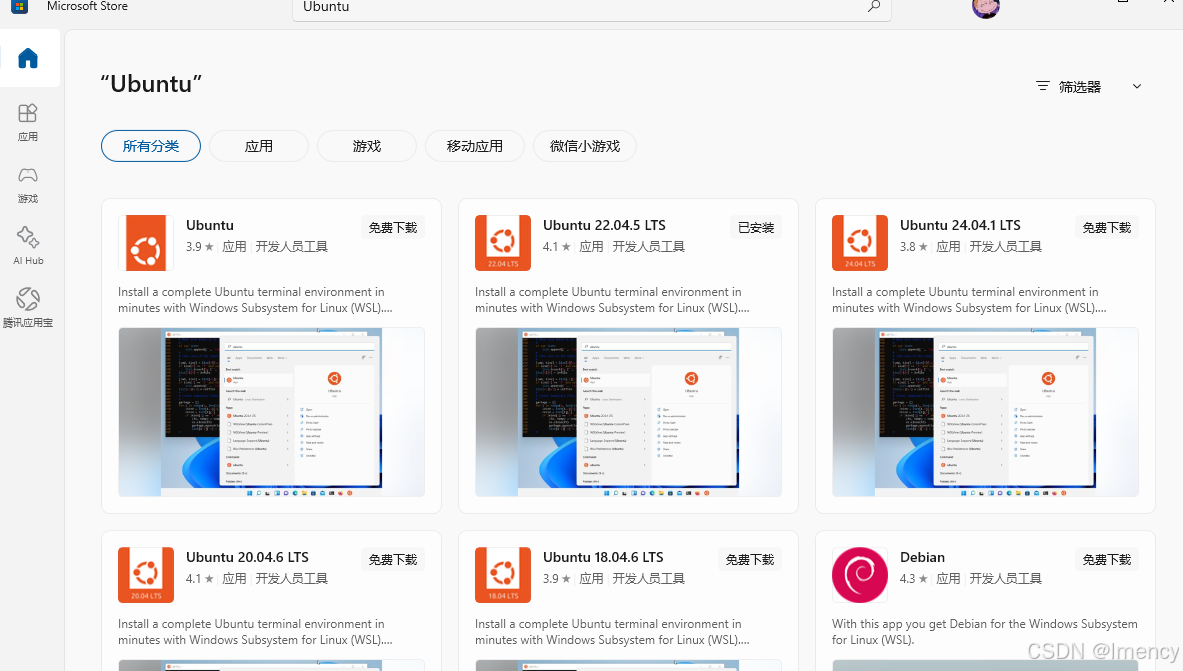Click the Ubuntu 18.04 LTS app icon

click(502, 574)
